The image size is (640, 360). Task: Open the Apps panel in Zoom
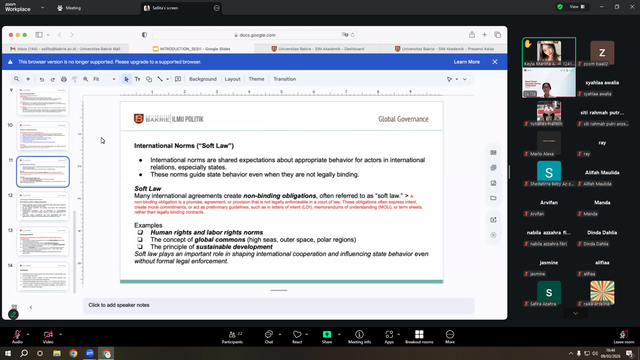(389, 337)
